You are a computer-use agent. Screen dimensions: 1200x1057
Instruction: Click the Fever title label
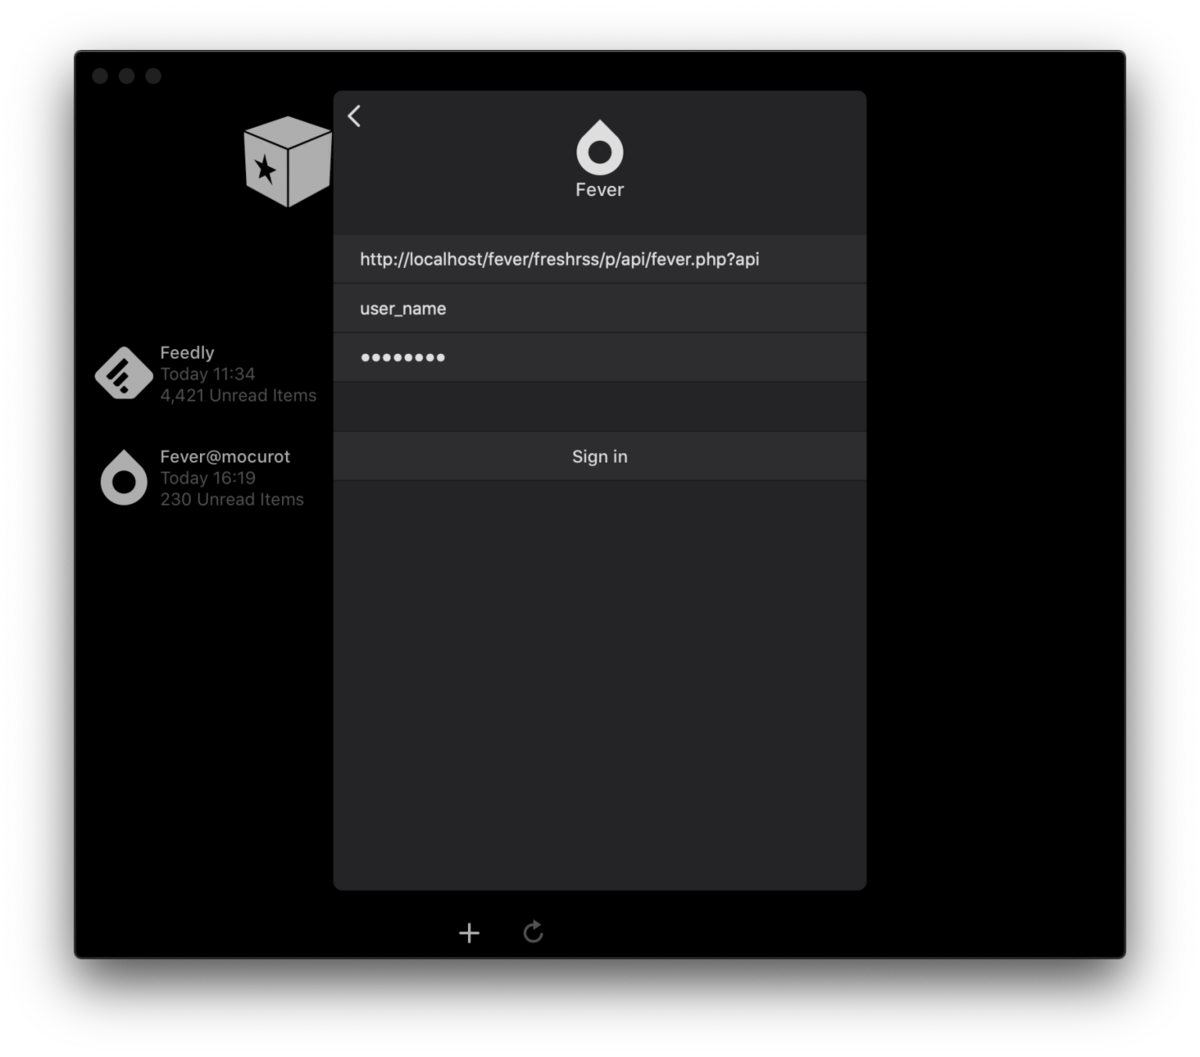(600, 190)
